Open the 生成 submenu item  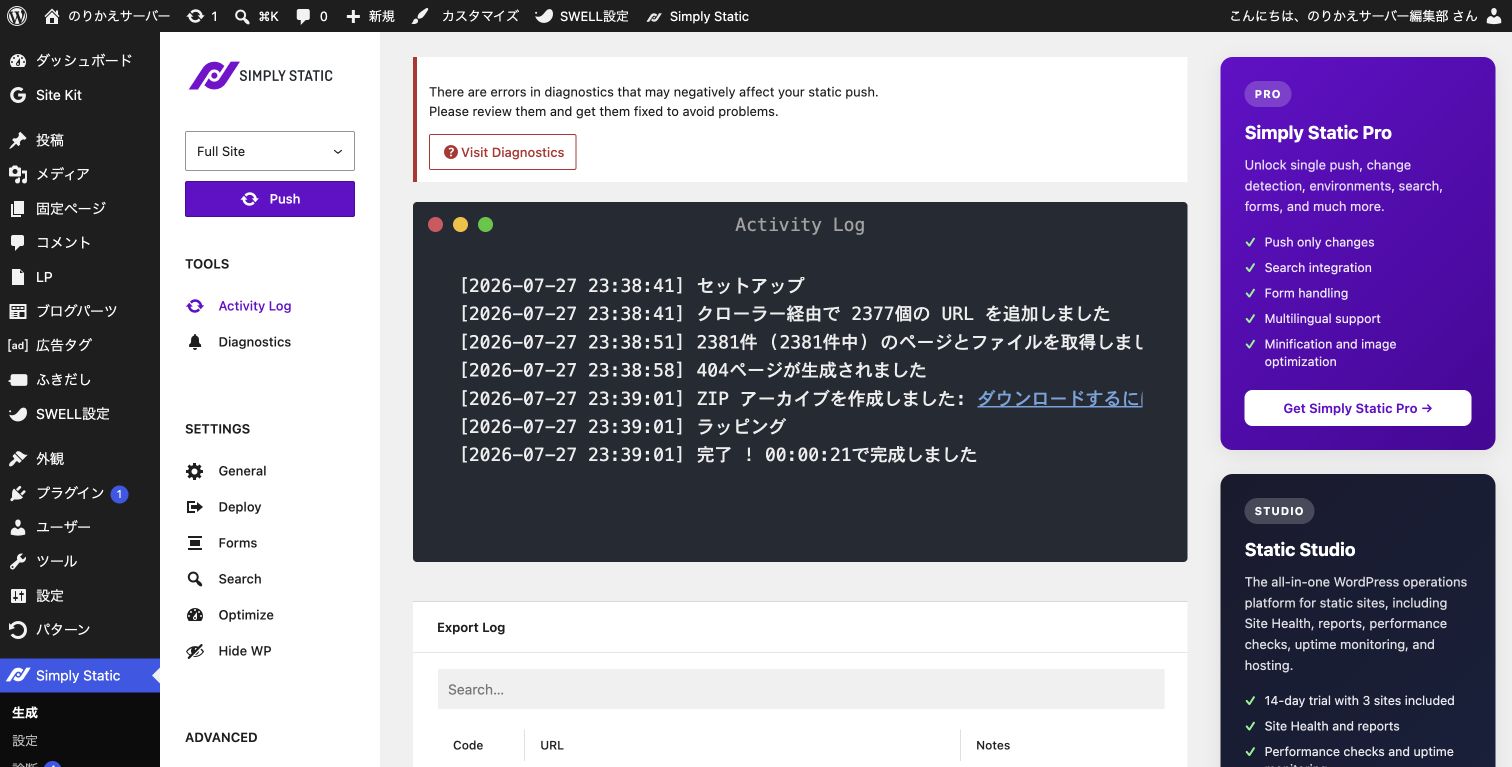coord(25,713)
